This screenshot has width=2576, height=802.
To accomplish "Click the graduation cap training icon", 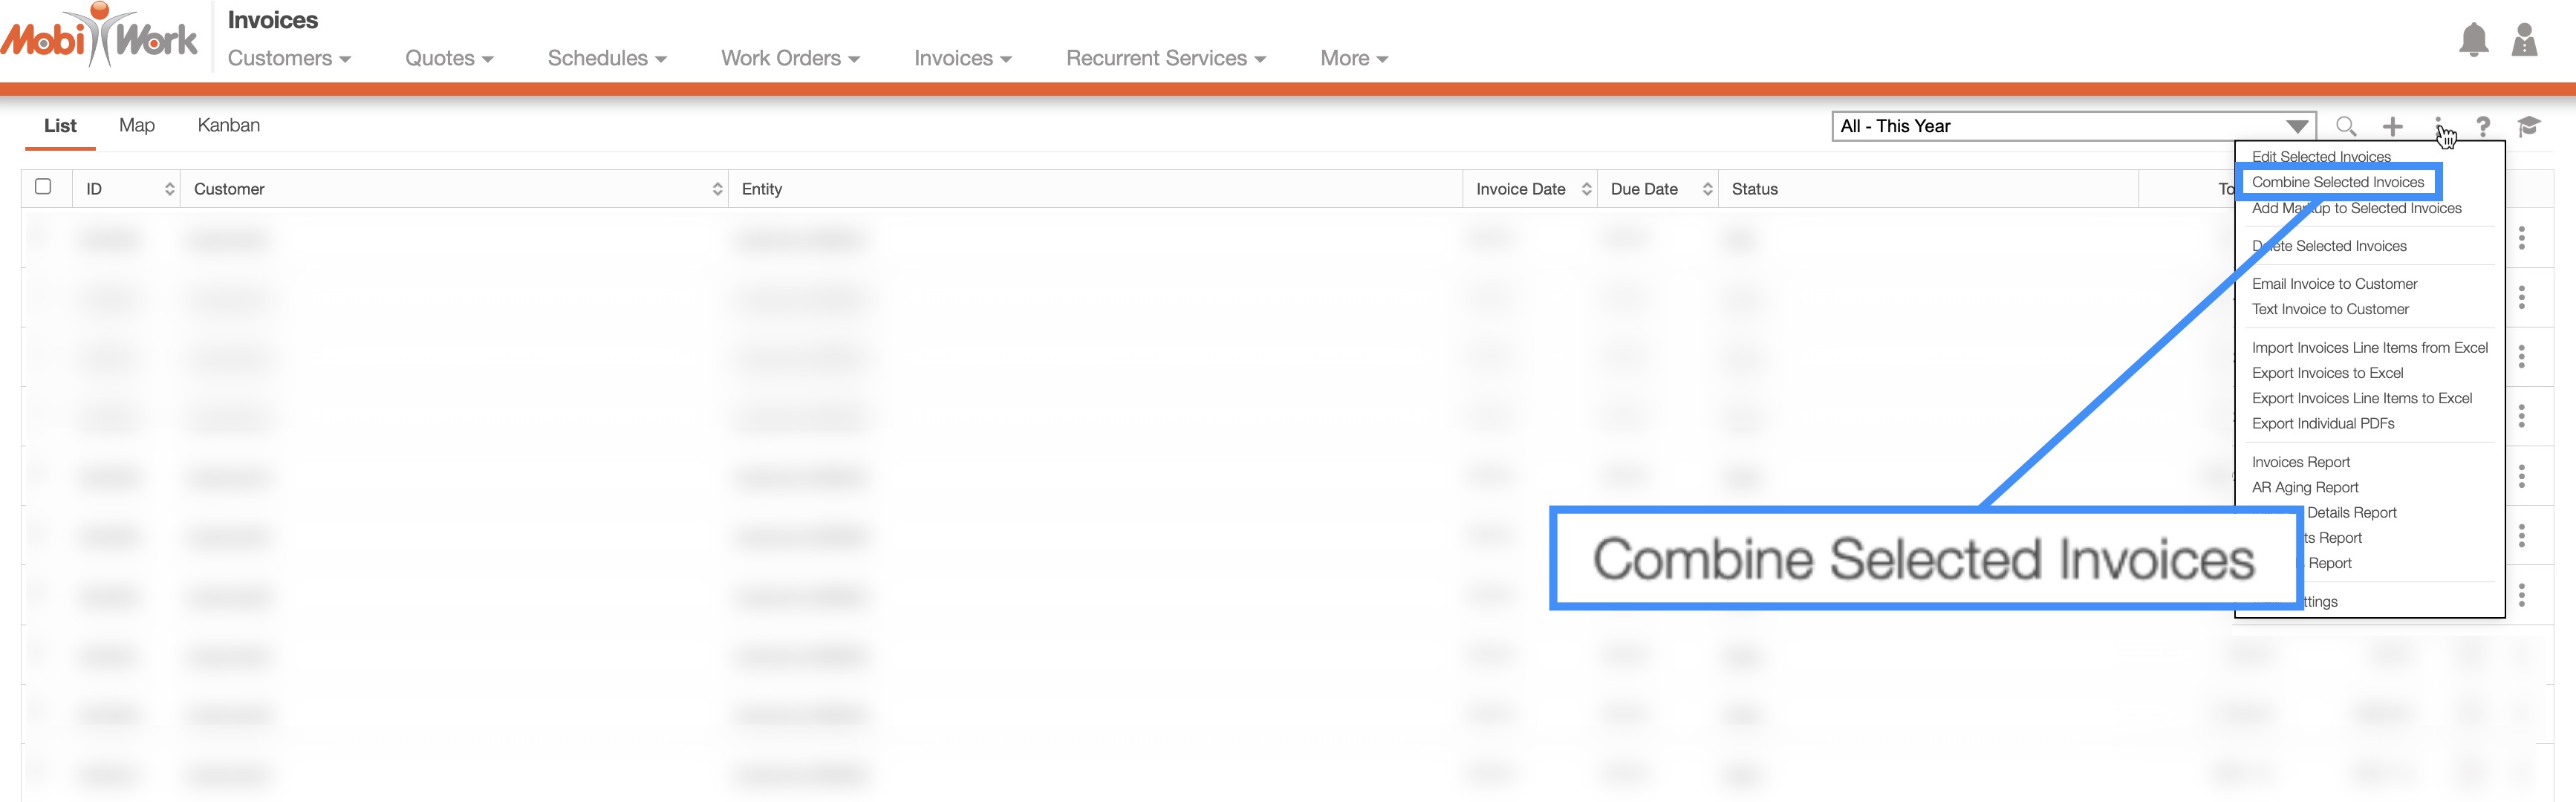I will (2528, 126).
